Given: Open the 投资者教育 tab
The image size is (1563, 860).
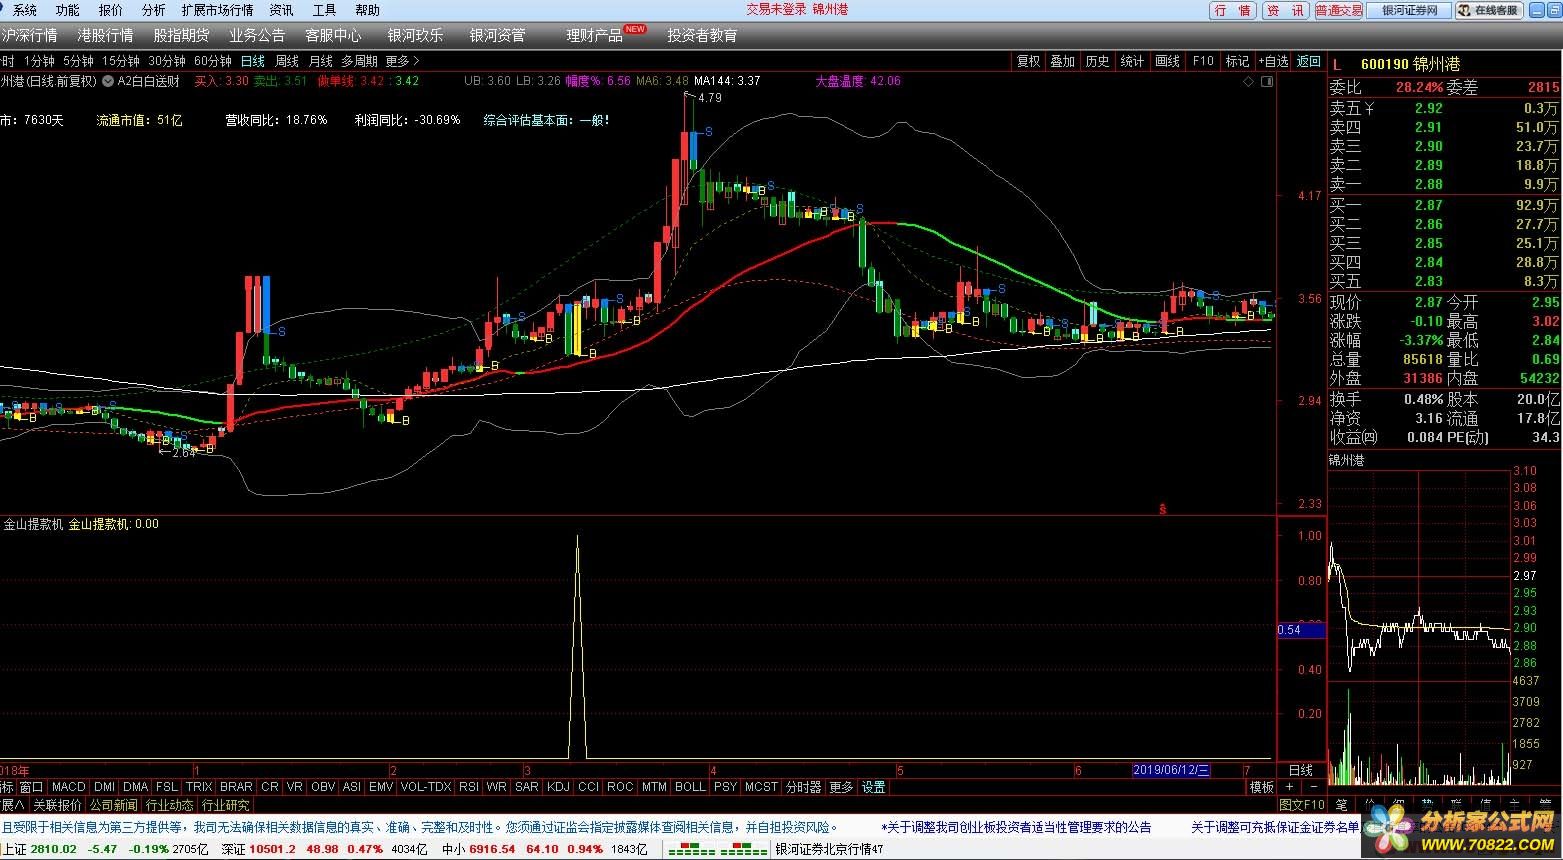Looking at the screenshot, I should 702,35.
